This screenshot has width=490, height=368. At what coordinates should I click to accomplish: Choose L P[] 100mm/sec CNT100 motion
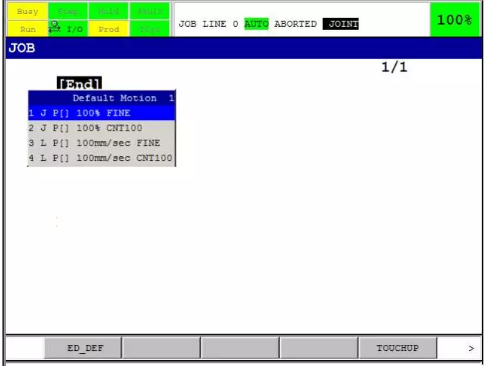tap(102, 158)
